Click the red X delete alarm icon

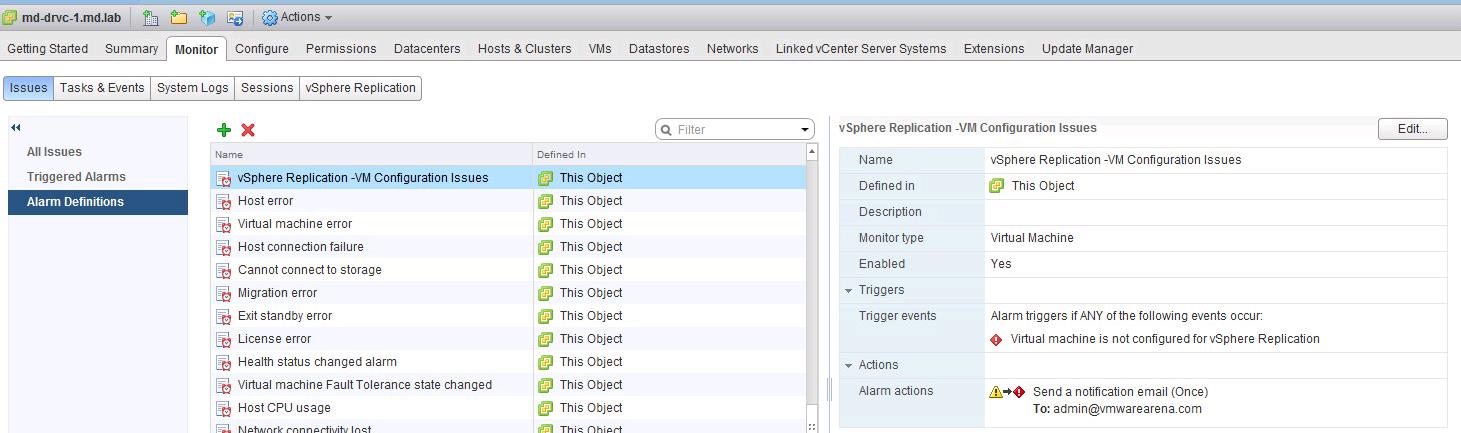[x=248, y=130]
